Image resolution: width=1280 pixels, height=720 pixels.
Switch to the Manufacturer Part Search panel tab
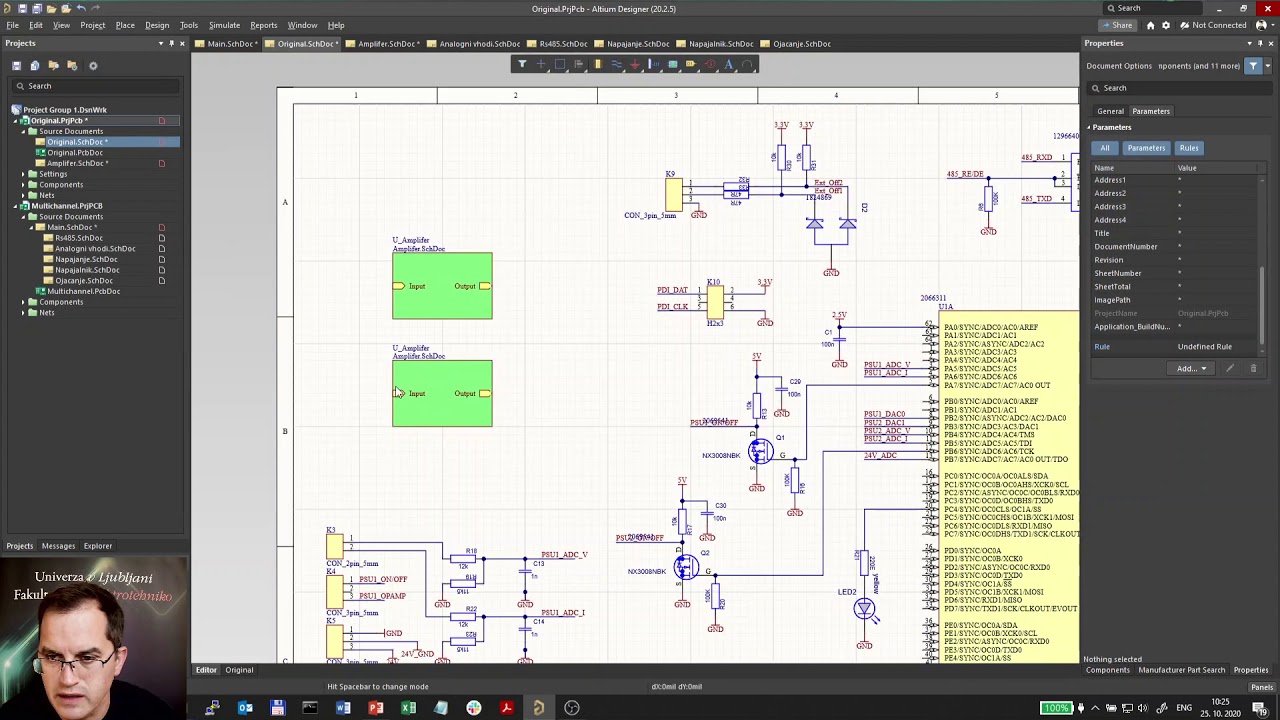[1181, 670]
